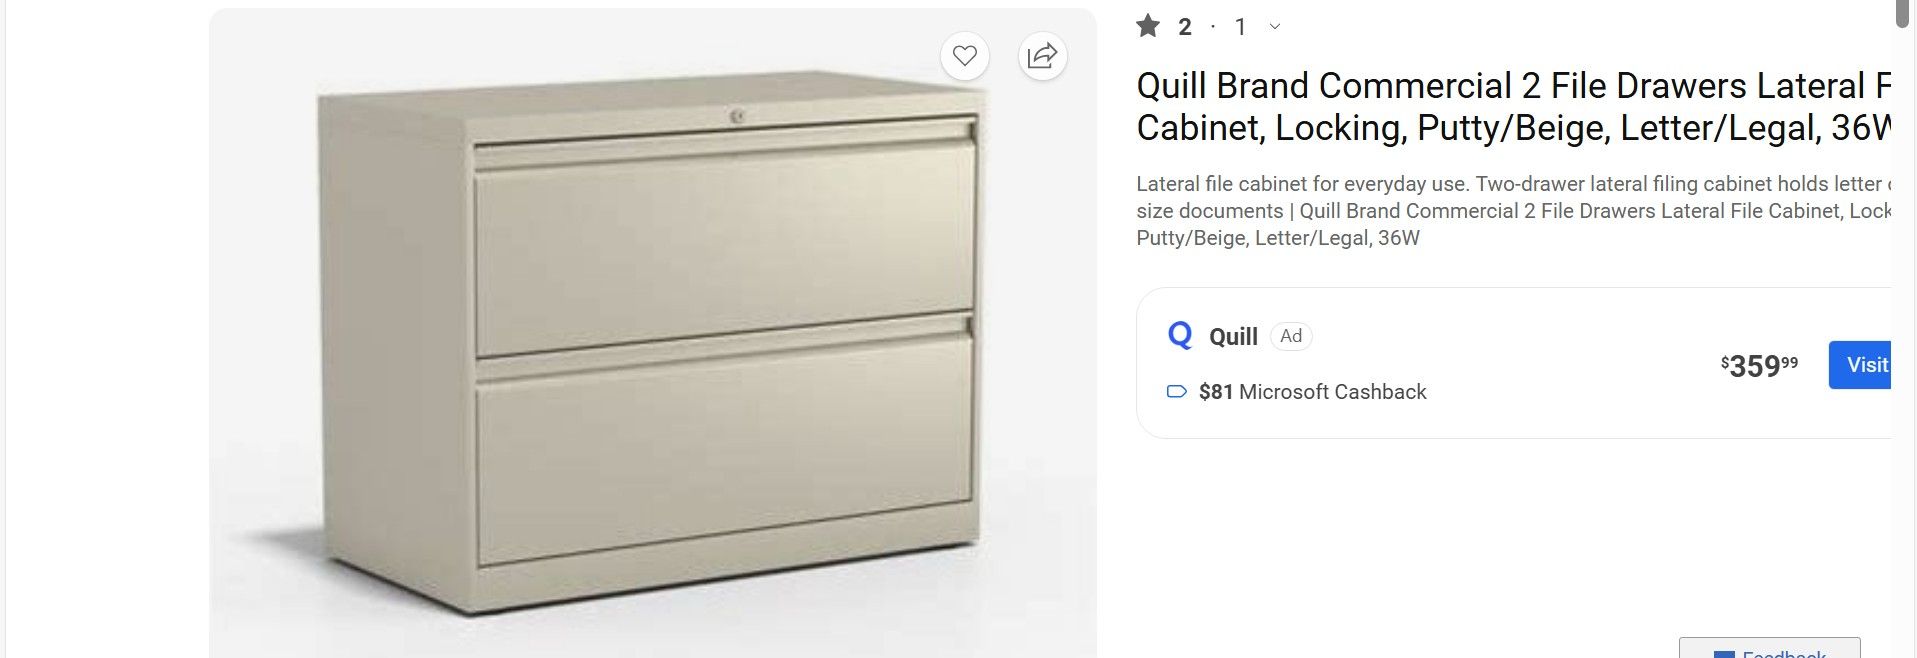The image size is (1917, 658).
Task: Click the blue Feedback icon
Action: pyautogui.click(x=1724, y=654)
